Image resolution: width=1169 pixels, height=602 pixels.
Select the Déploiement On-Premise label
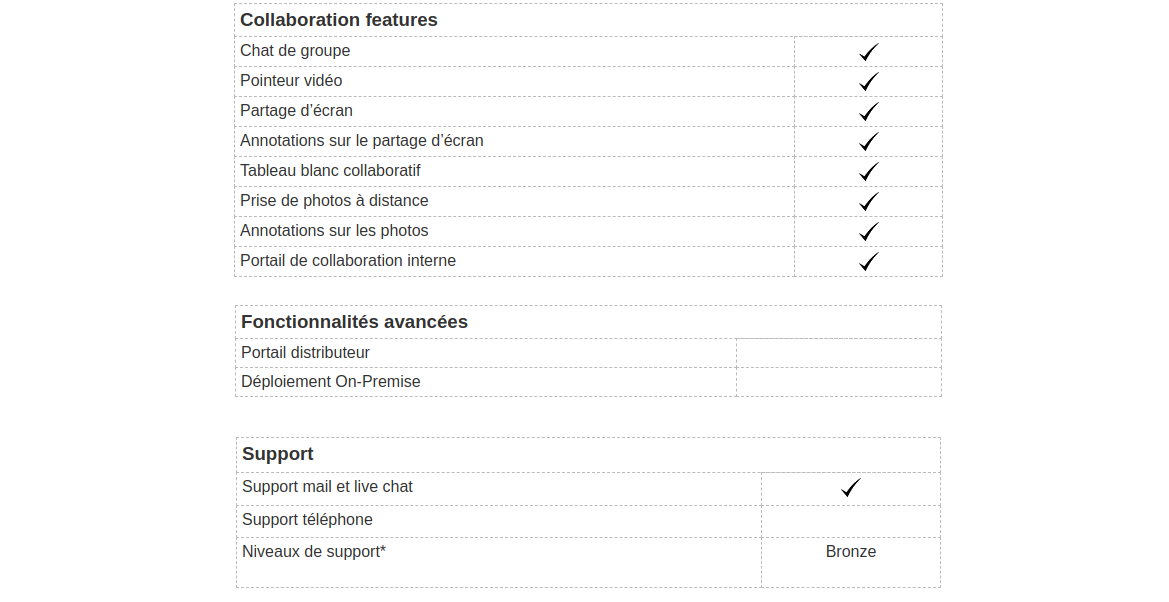pyautogui.click(x=330, y=382)
